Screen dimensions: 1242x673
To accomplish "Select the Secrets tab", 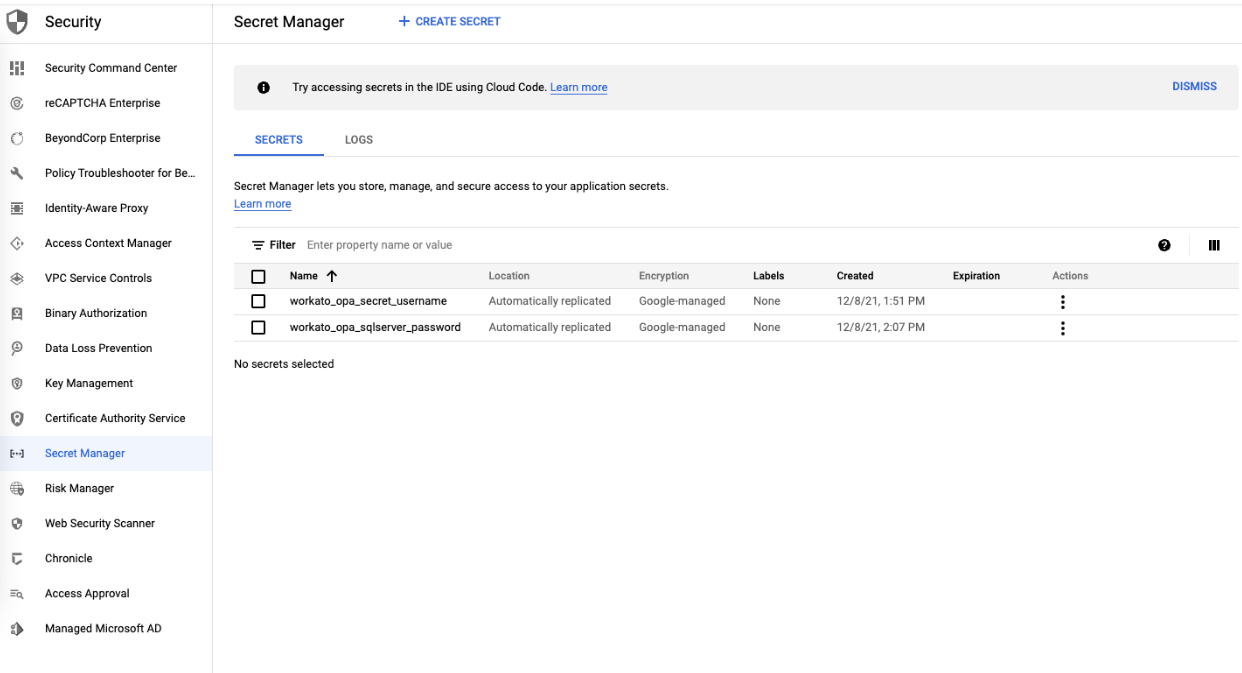I will click(278, 140).
